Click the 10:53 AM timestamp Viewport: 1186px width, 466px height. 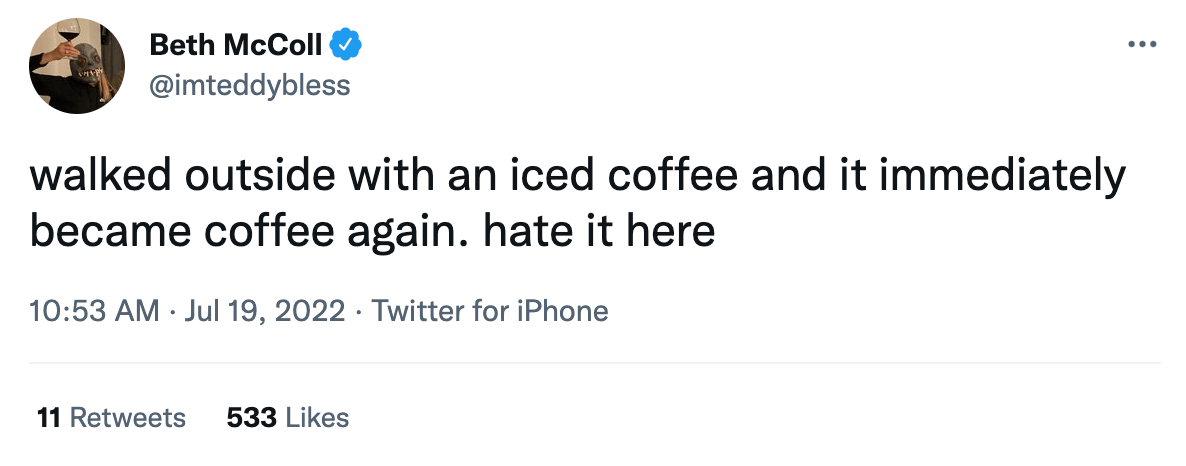click(94, 311)
